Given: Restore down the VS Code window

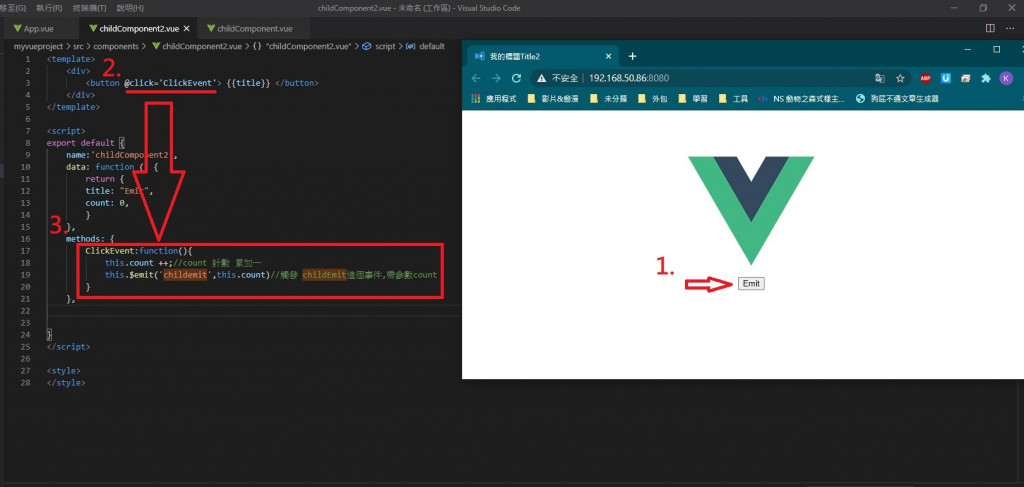Looking at the screenshot, I should 984,8.
